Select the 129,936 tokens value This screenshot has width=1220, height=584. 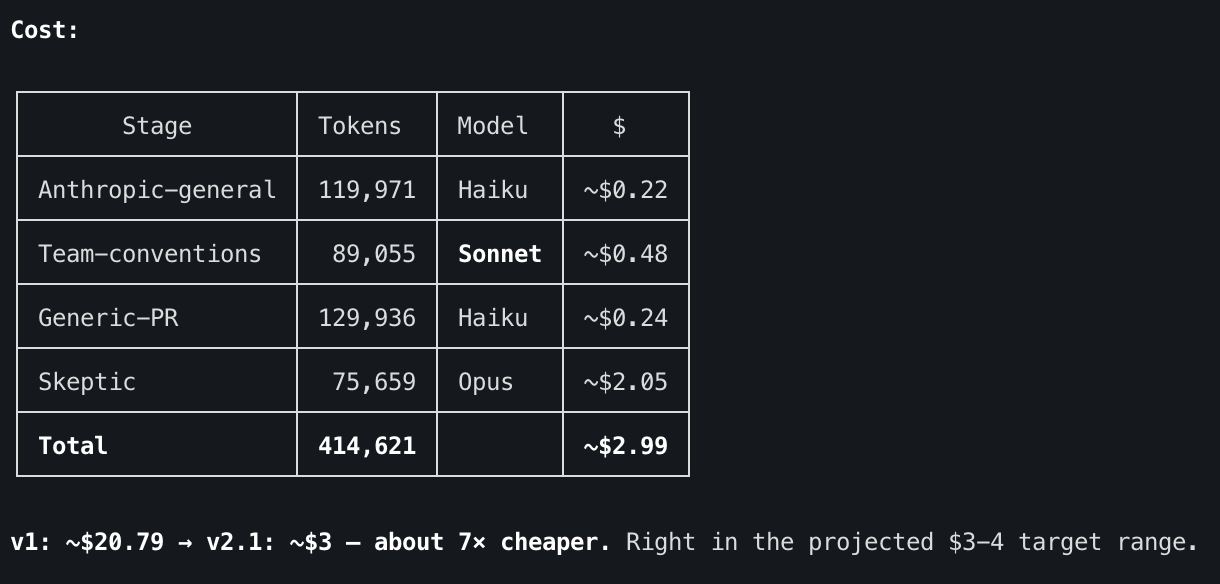(x=367, y=318)
